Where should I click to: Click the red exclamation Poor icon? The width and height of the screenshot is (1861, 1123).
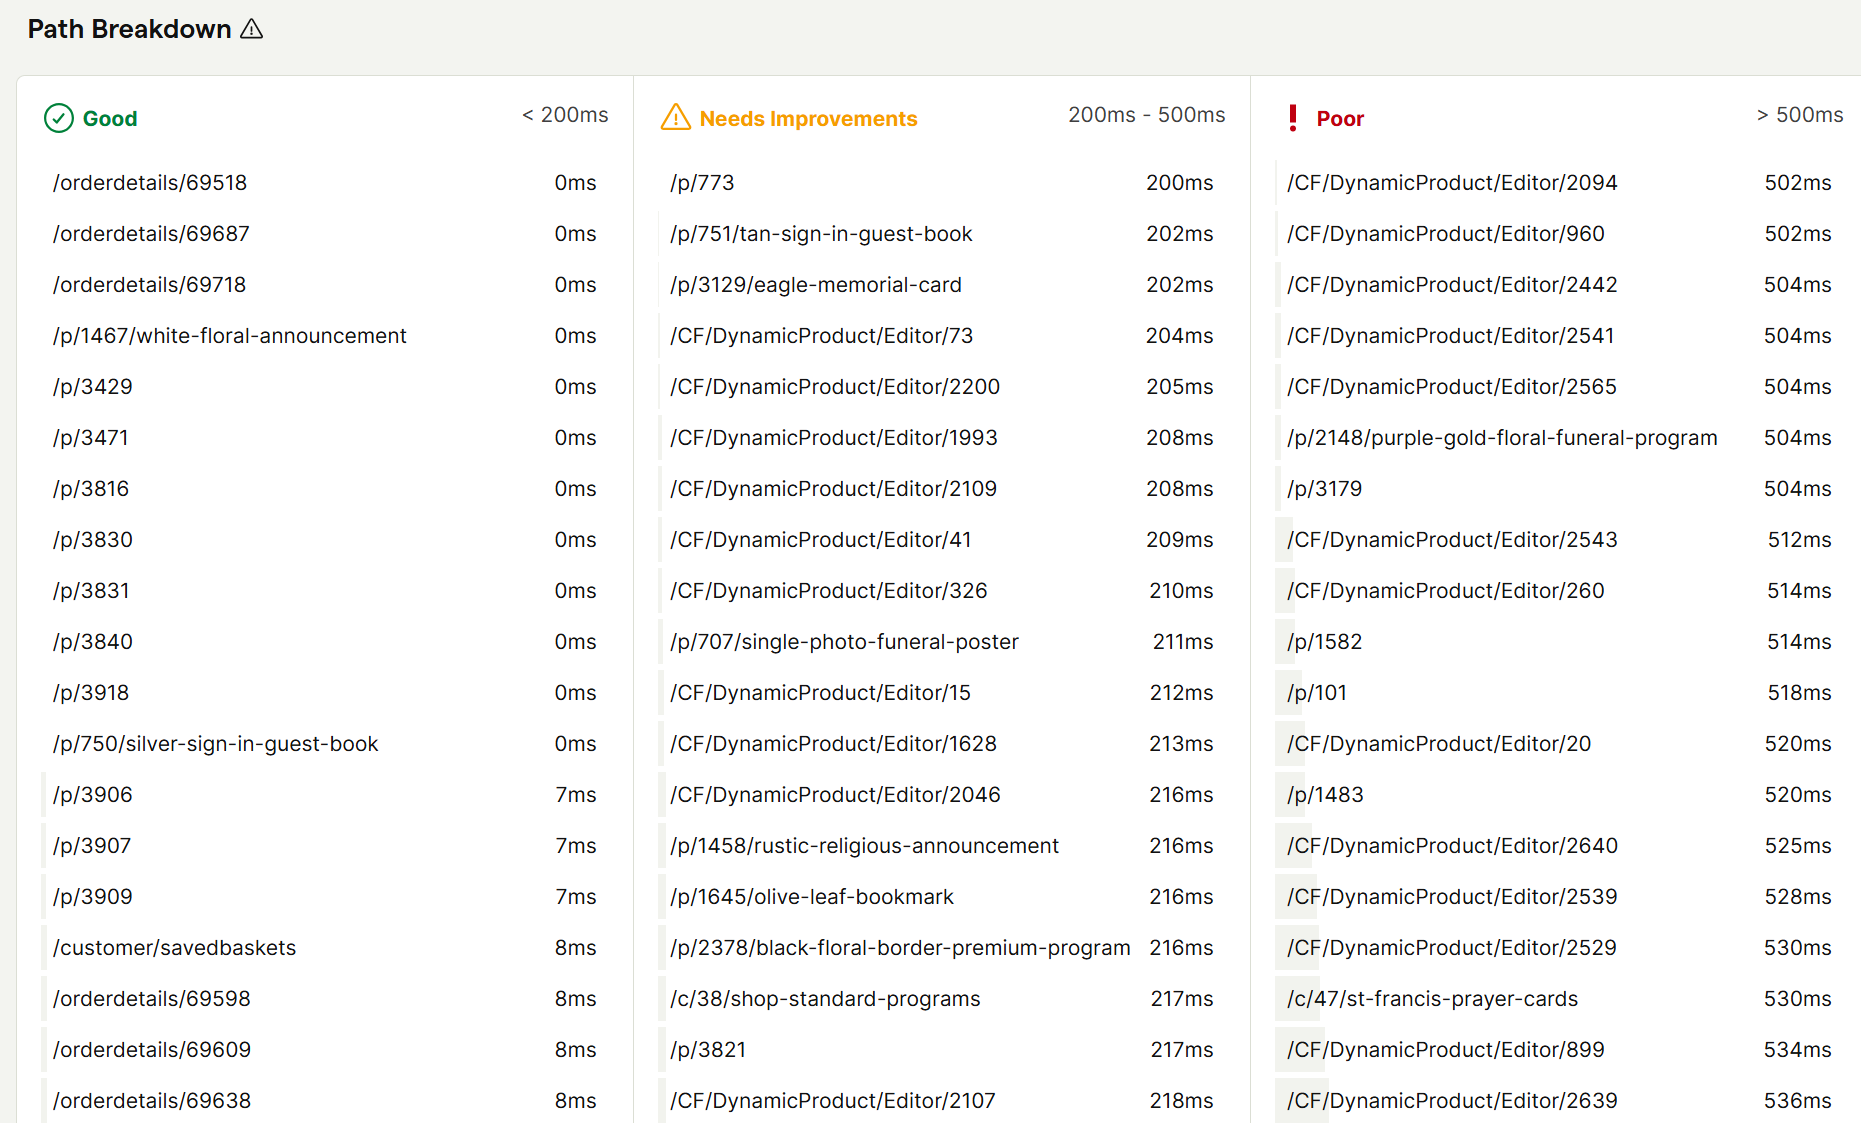click(x=1293, y=118)
